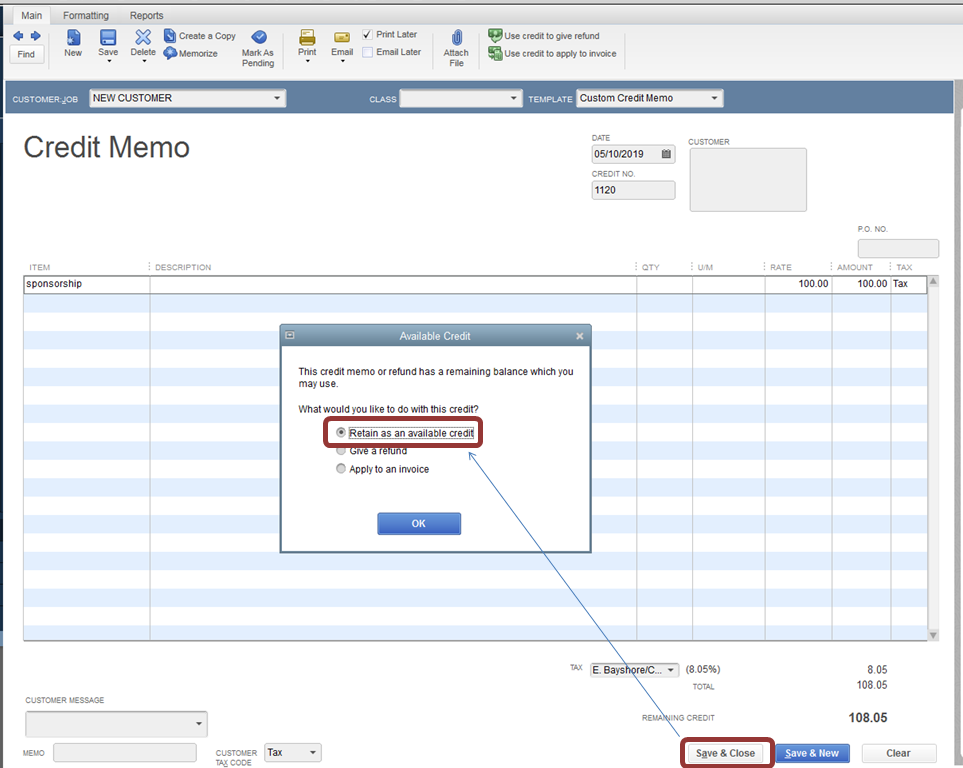Switch to the Main tab
The width and height of the screenshot is (963, 768).
32,15
